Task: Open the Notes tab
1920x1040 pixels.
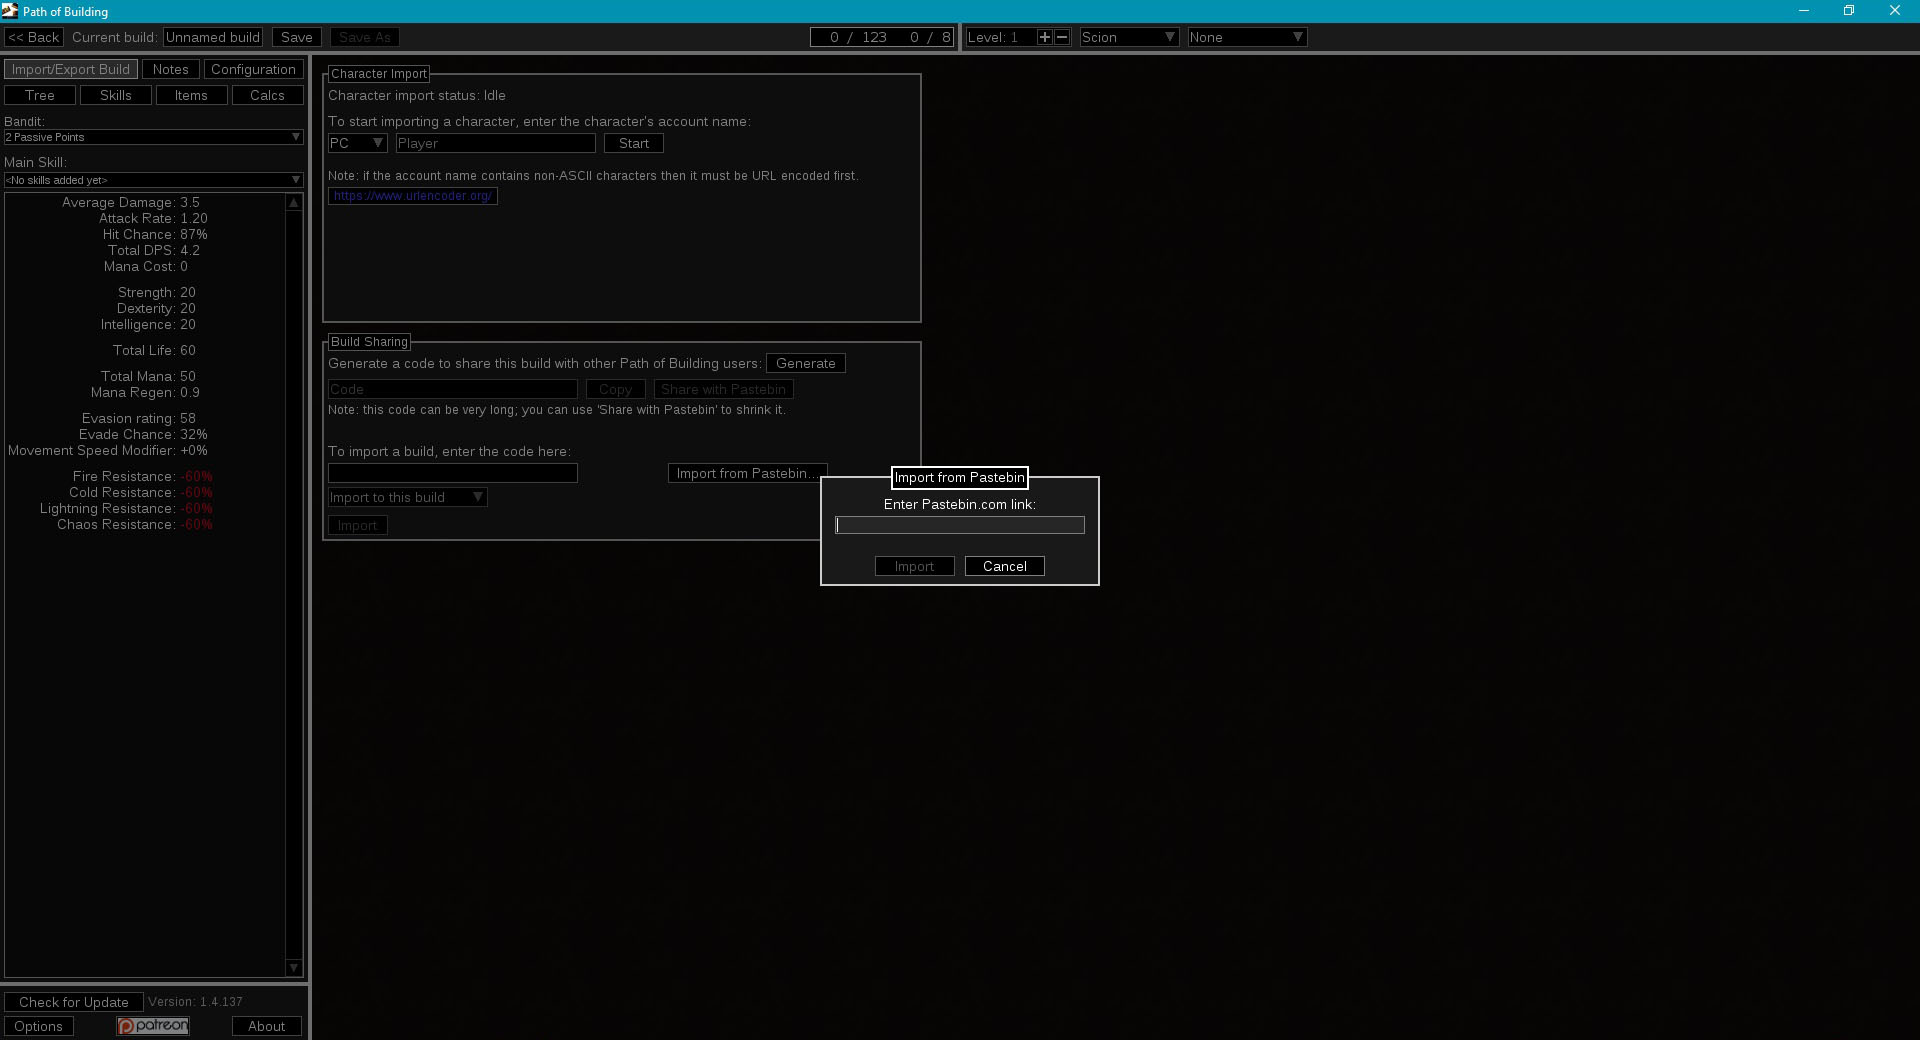Action: coord(170,69)
